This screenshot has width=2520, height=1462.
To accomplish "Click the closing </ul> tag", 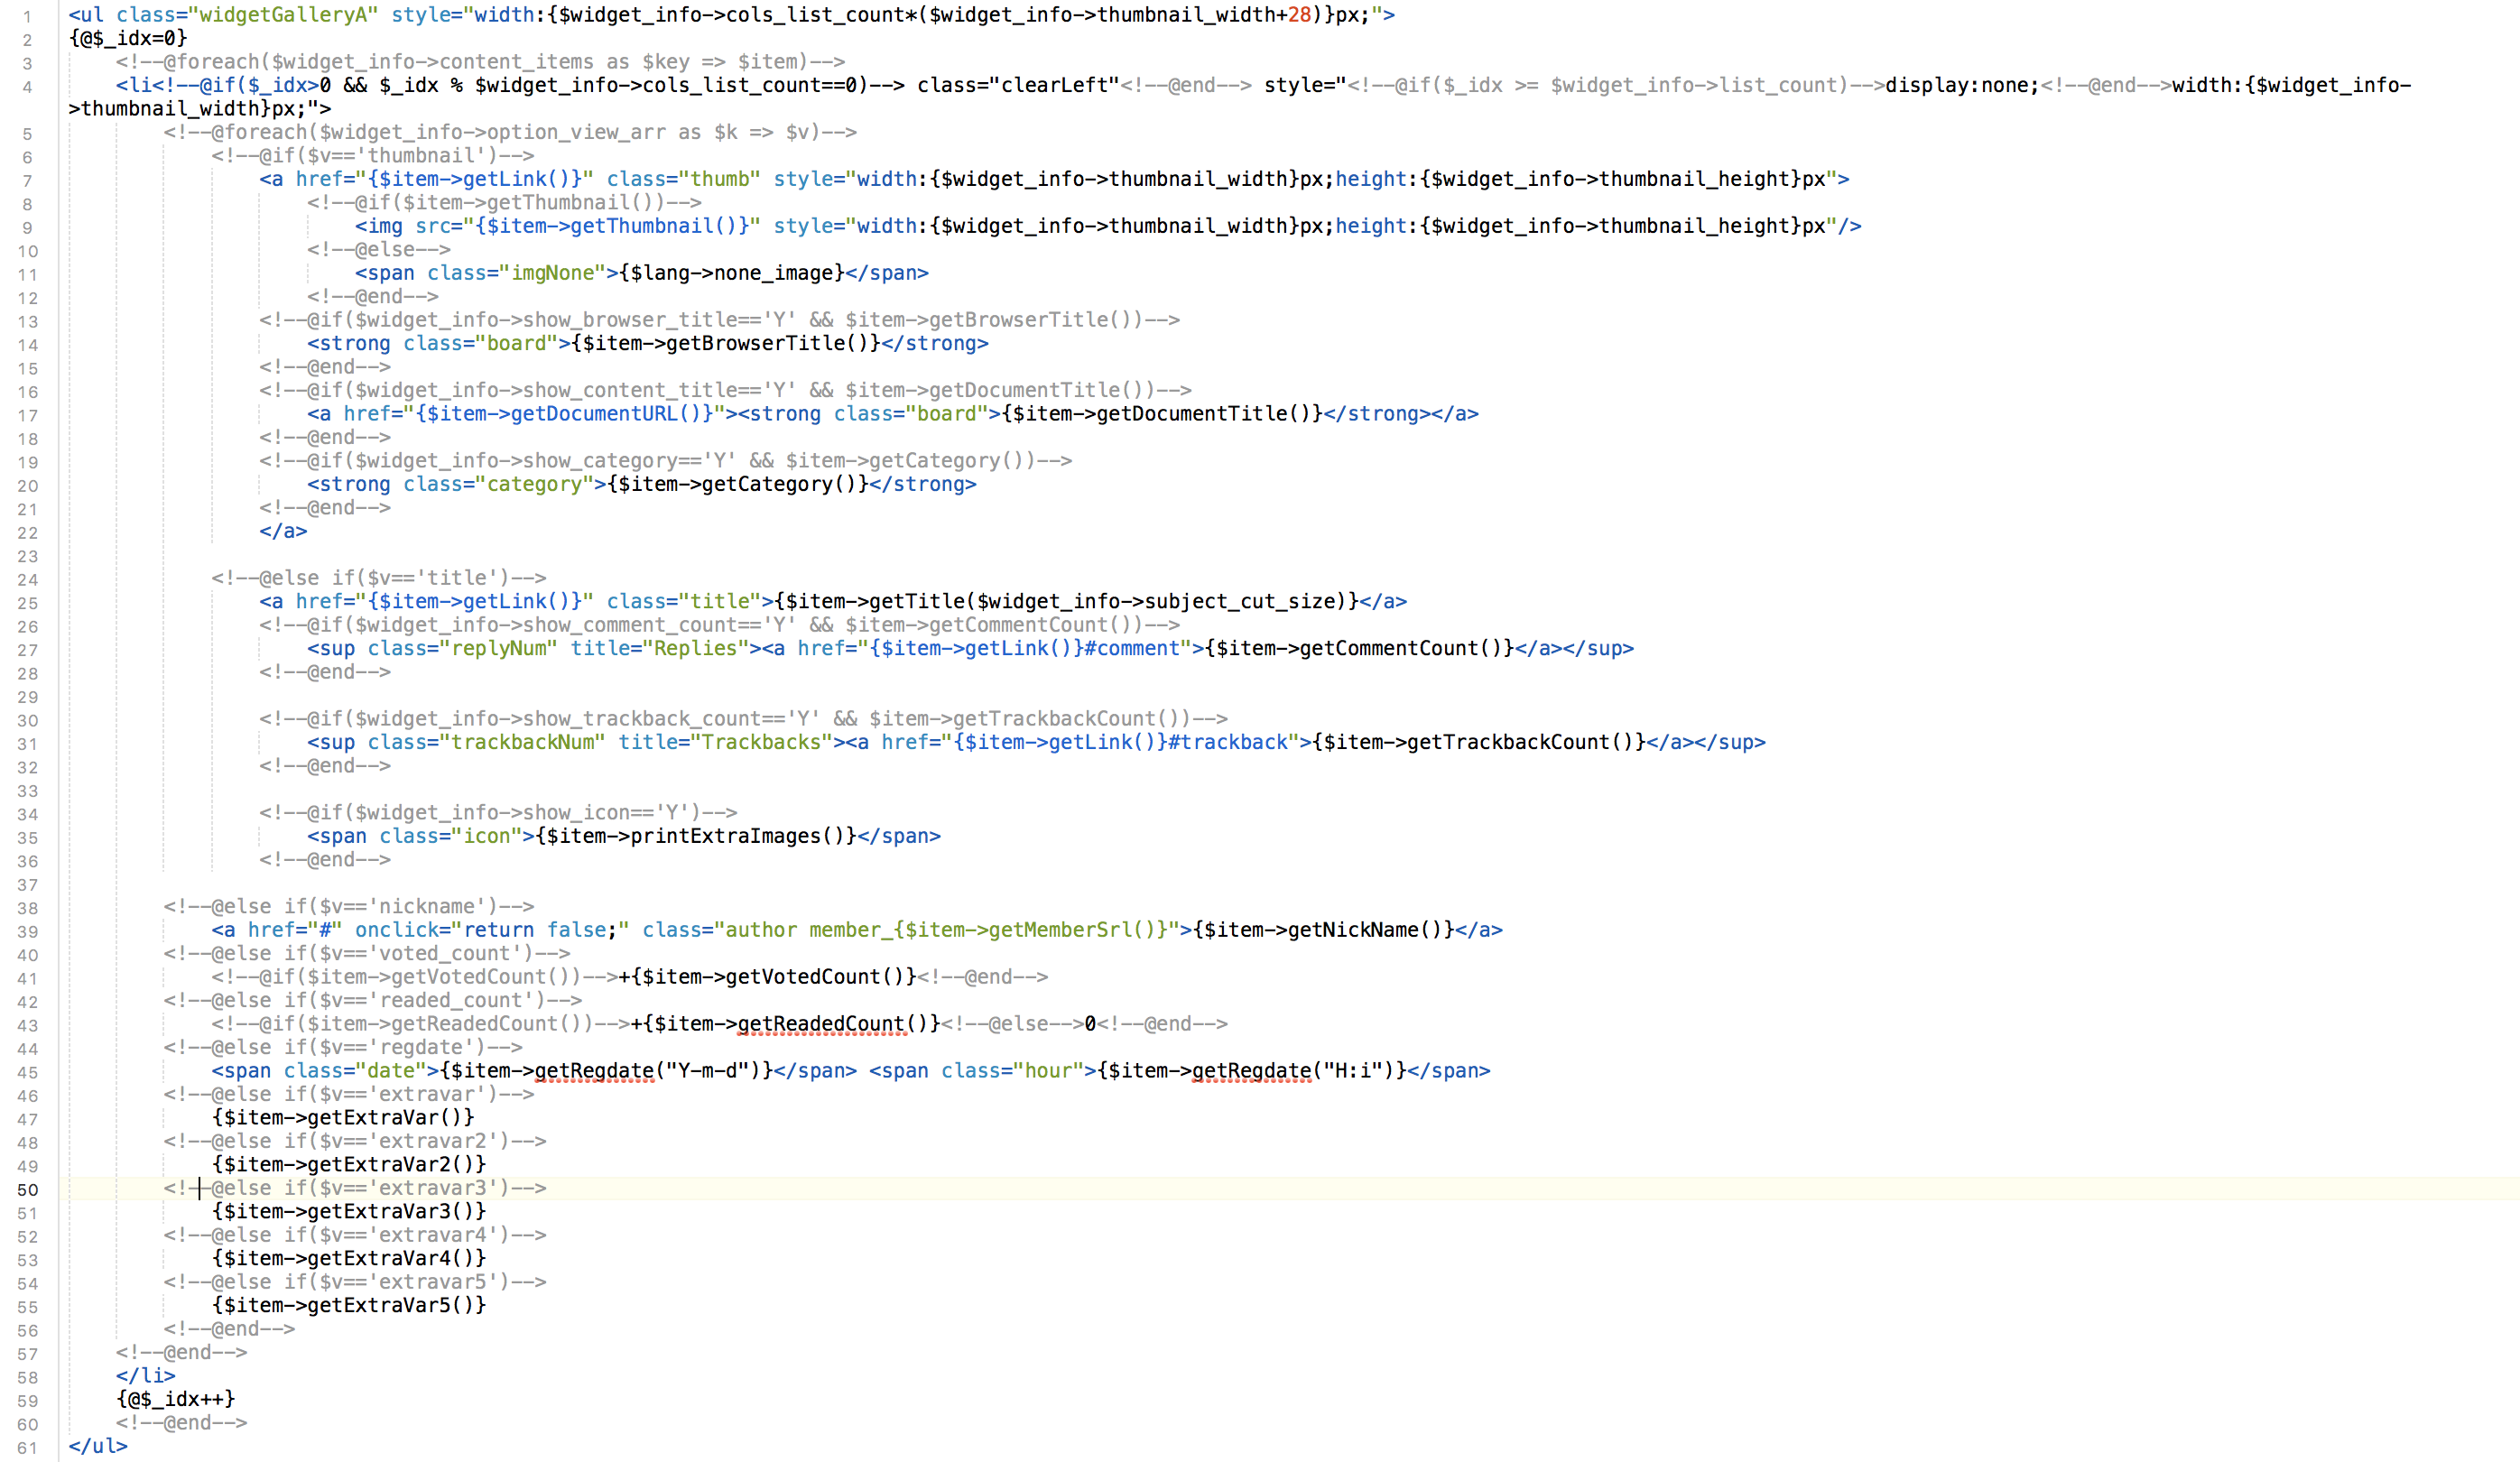I will tap(98, 1446).
